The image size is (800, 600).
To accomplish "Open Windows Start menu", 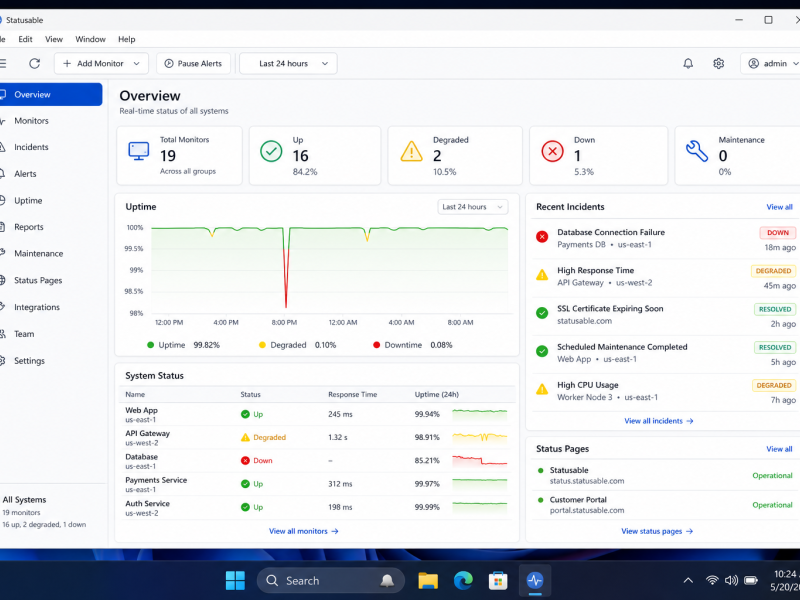I will (235, 581).
